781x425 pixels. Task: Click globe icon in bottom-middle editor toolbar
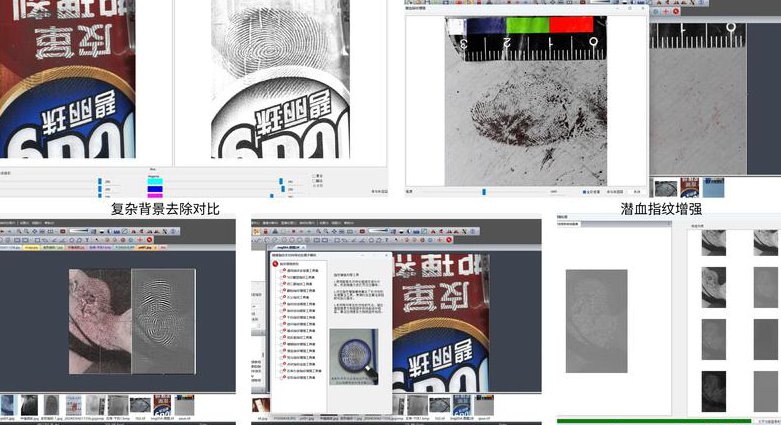(x=472, y=231)
